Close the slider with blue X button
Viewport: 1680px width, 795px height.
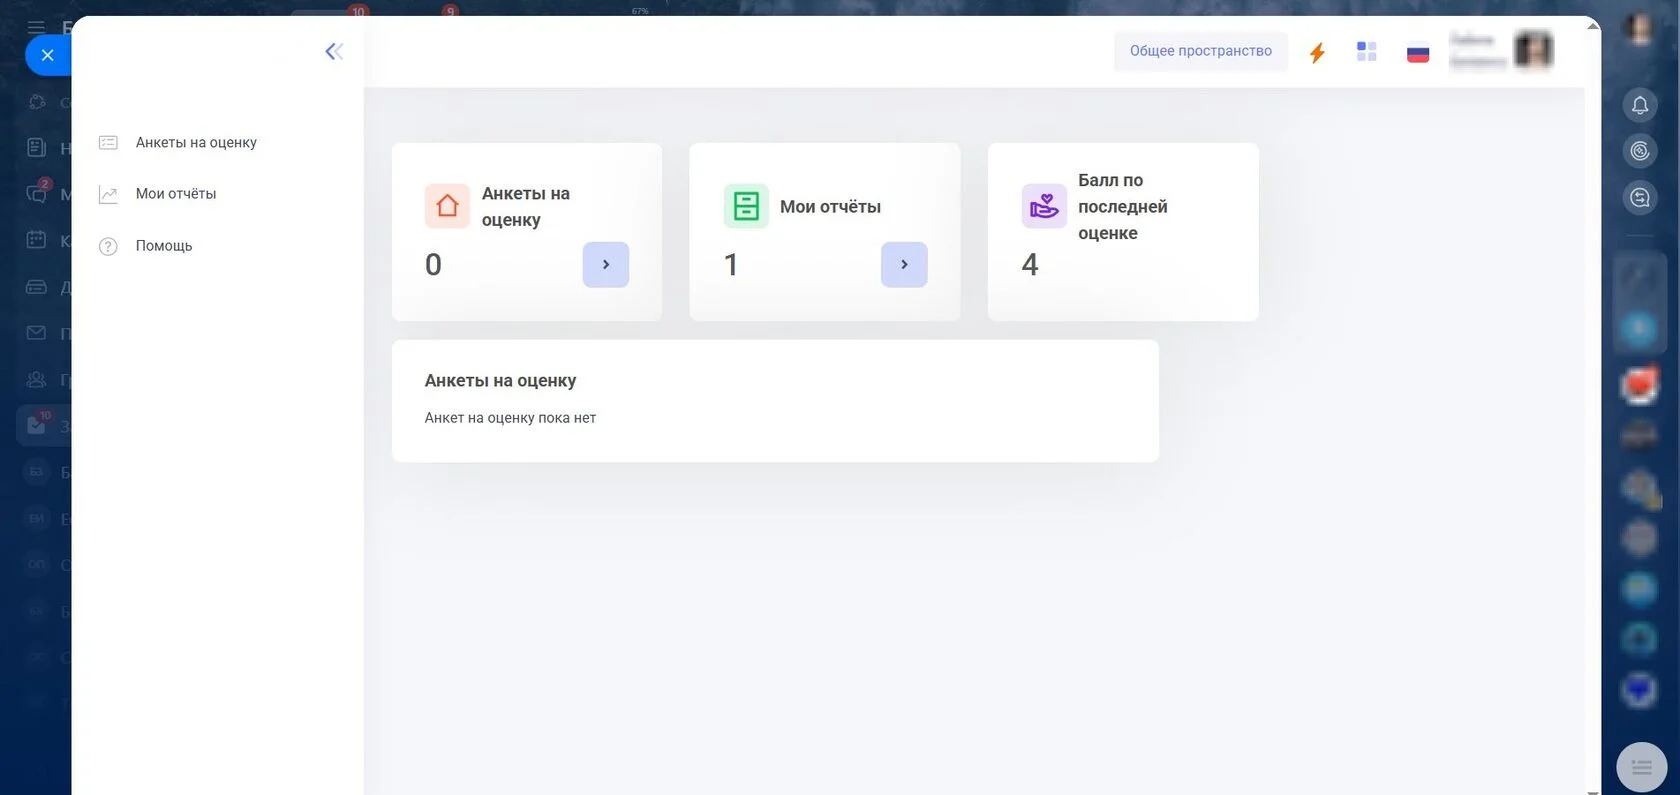47,55
